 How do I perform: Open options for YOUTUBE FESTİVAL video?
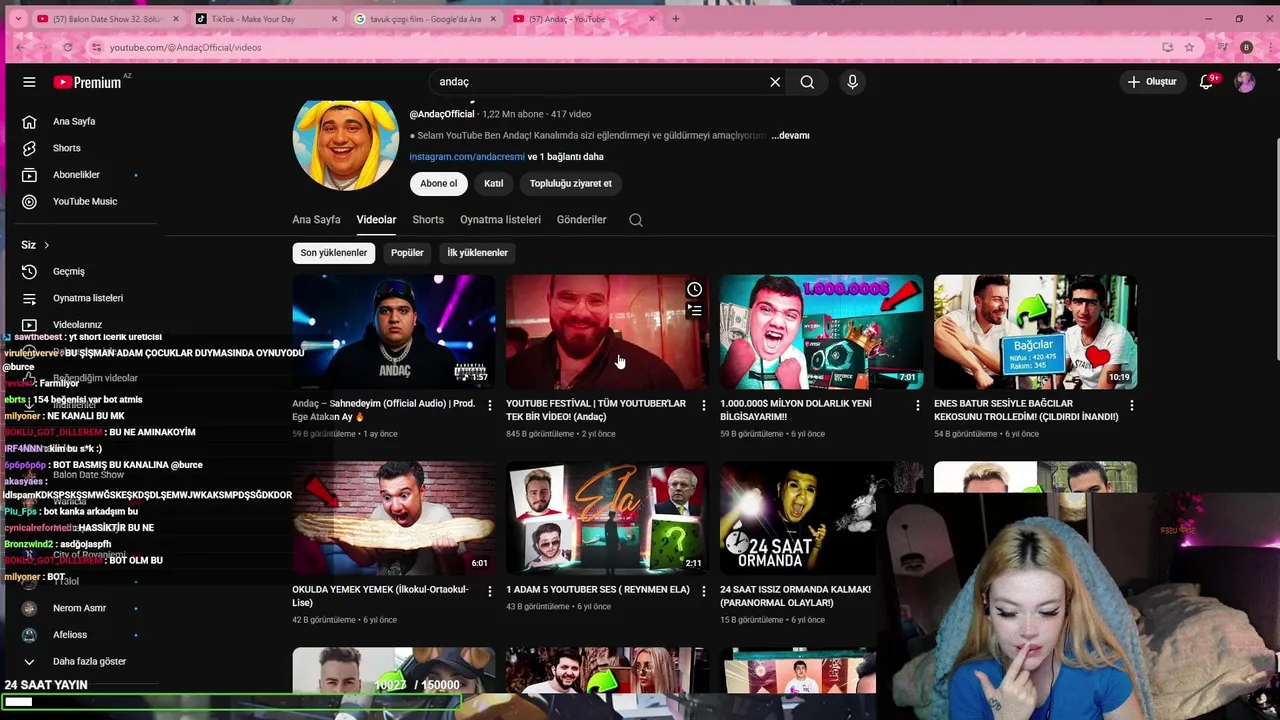click(x=703, y=405)
